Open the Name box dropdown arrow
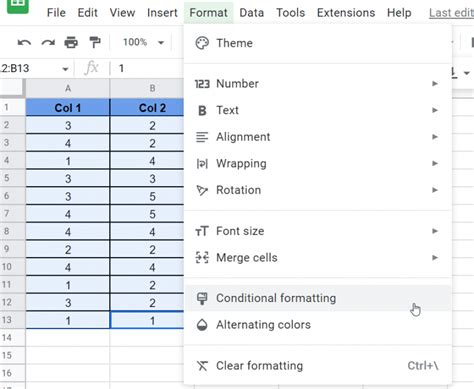 point(65,69)
